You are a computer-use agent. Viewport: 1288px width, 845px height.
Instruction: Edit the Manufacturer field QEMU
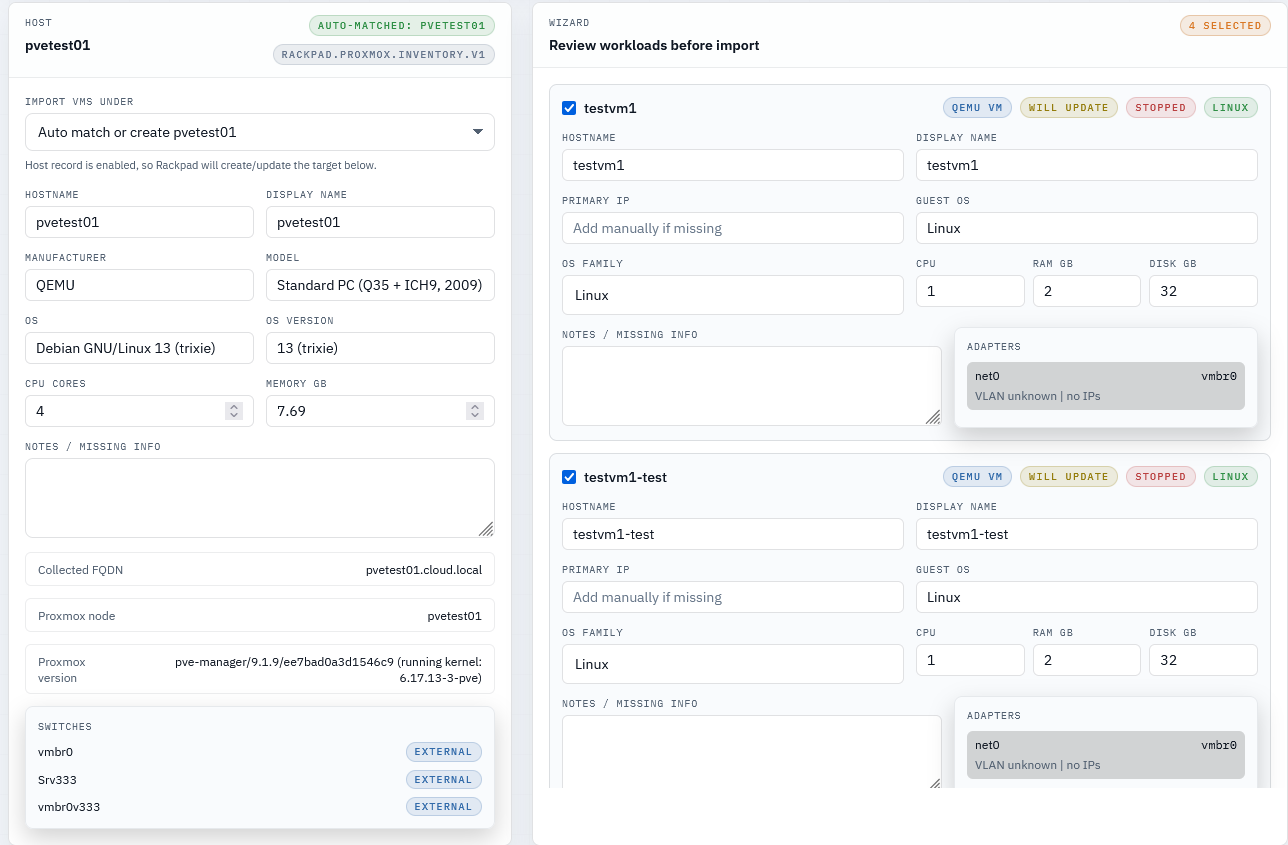tap(139, 285)
